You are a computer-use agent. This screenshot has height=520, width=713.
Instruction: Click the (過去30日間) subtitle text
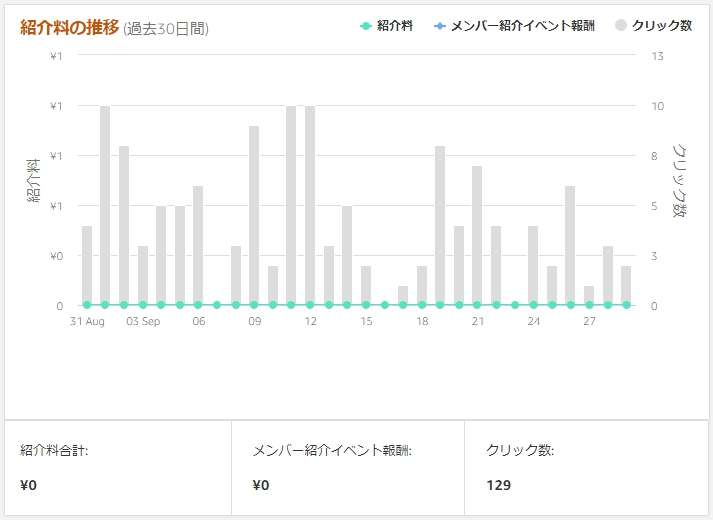tap(166, 29)
